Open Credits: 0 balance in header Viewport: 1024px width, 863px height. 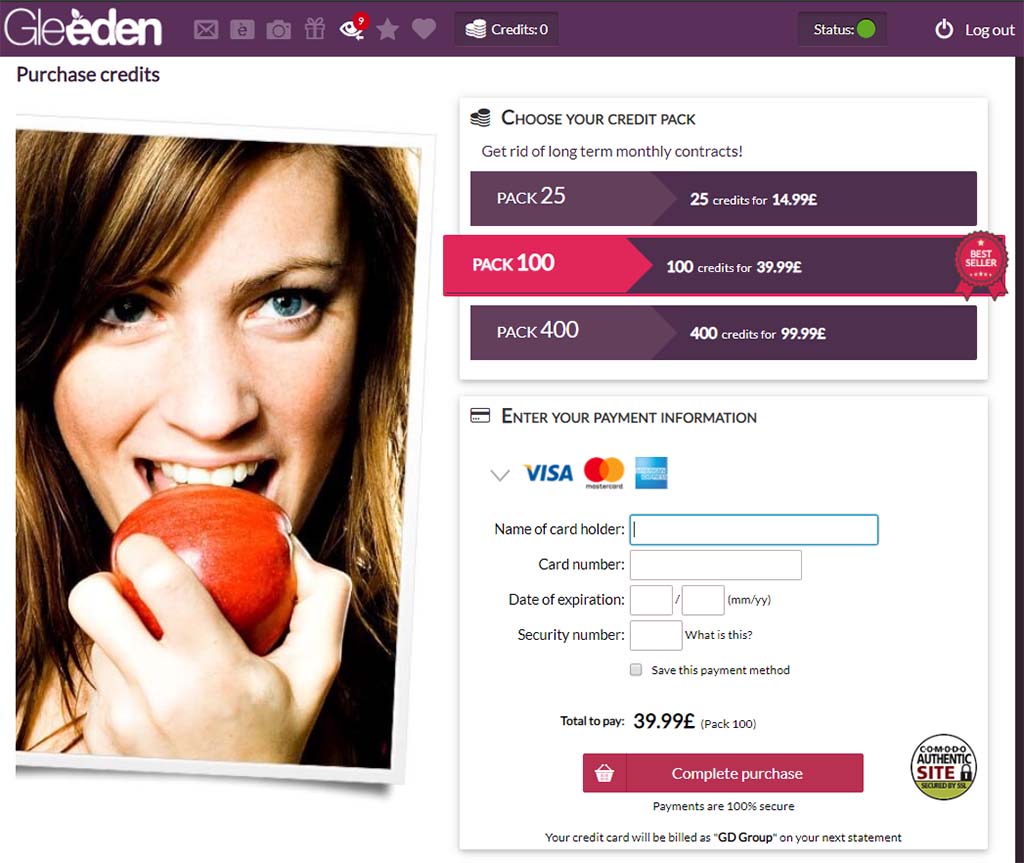point(507,29)
